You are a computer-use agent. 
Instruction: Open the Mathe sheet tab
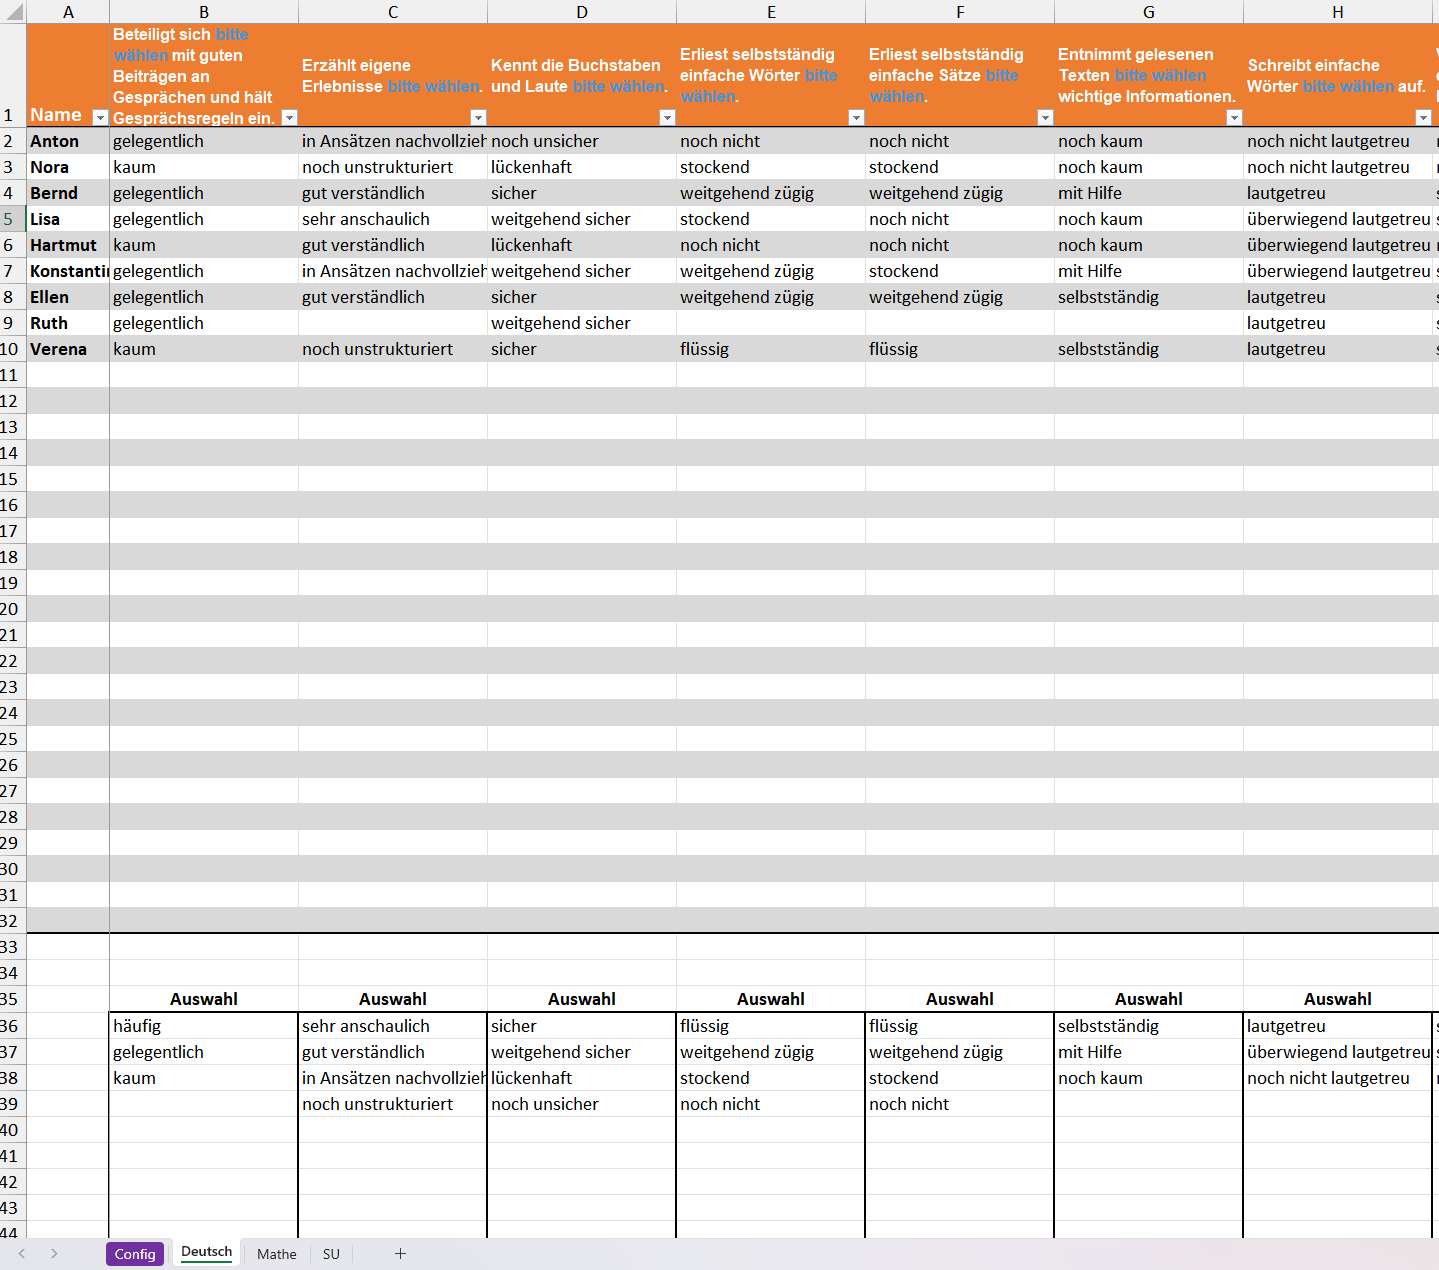point(277,1254)
